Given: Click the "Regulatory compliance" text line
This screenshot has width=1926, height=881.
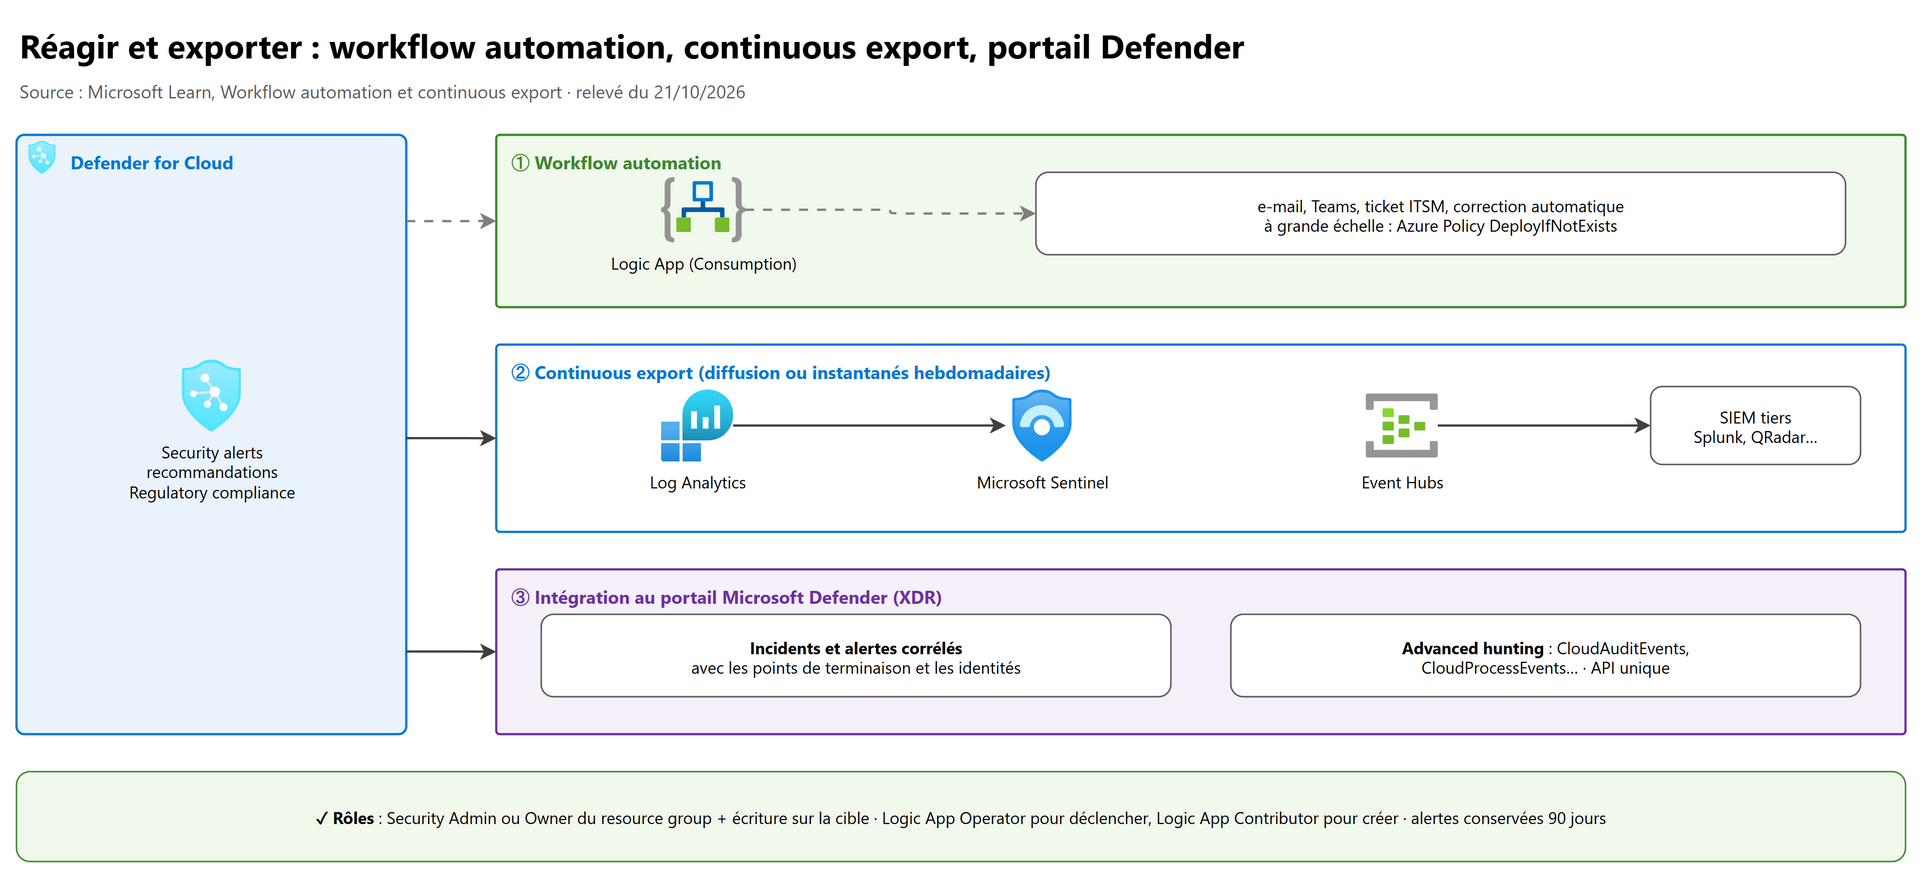Looking at the screenshot, I should 212,493.
